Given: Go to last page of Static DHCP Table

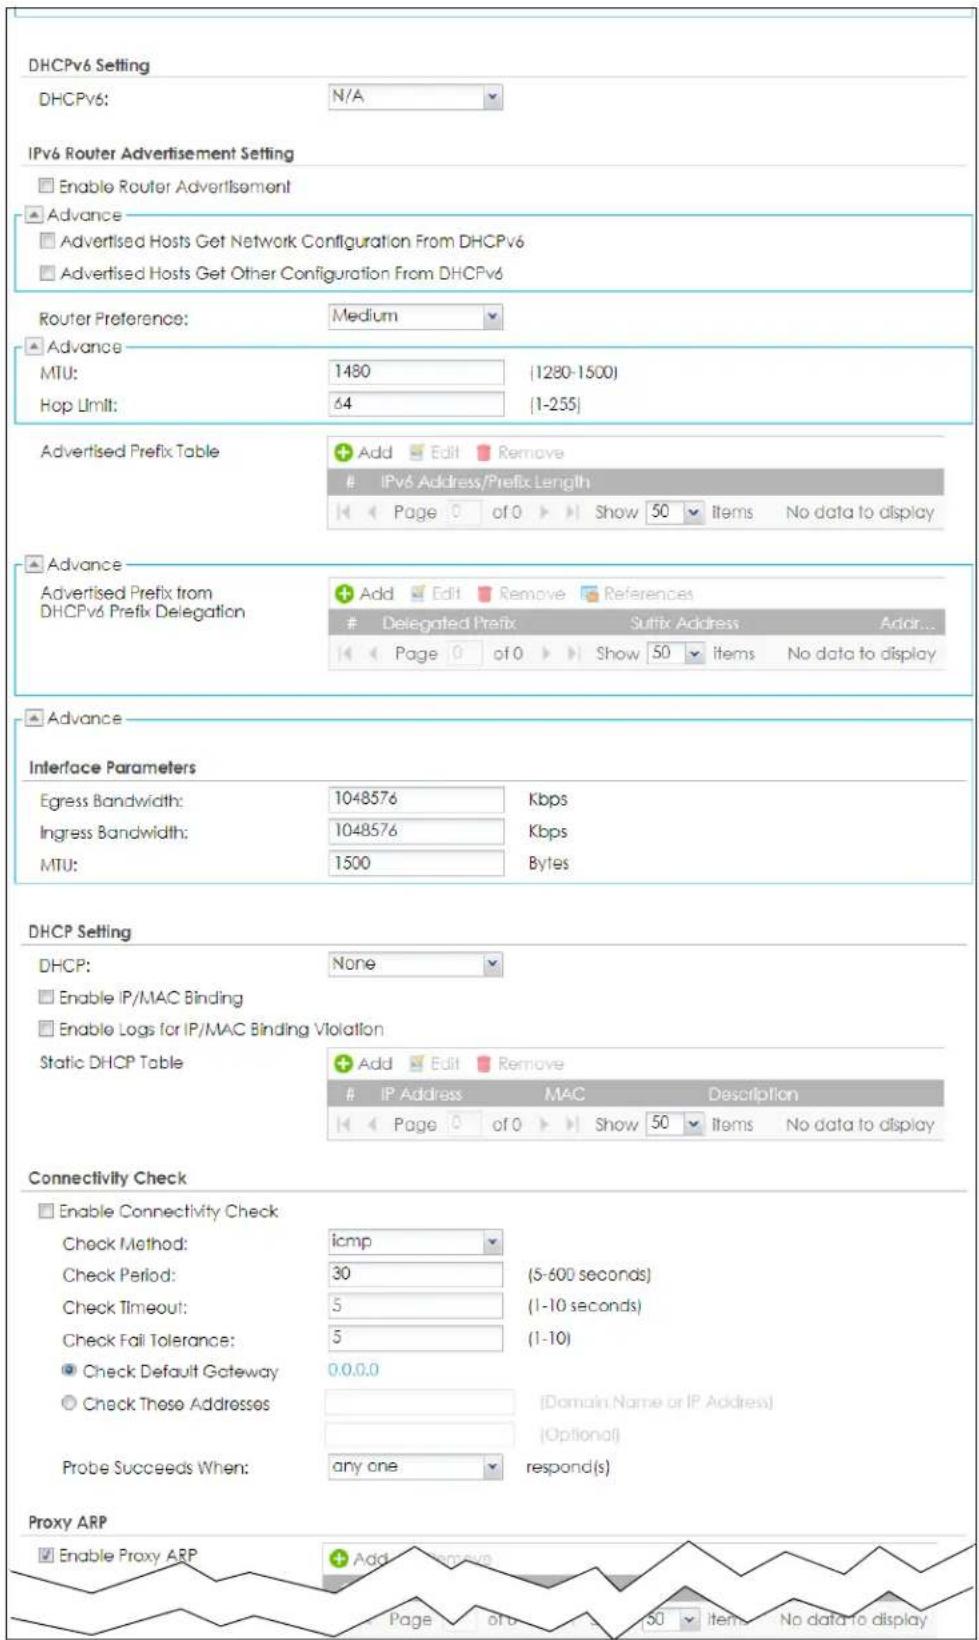Looking at the screenshot, I should [572, 1124].
